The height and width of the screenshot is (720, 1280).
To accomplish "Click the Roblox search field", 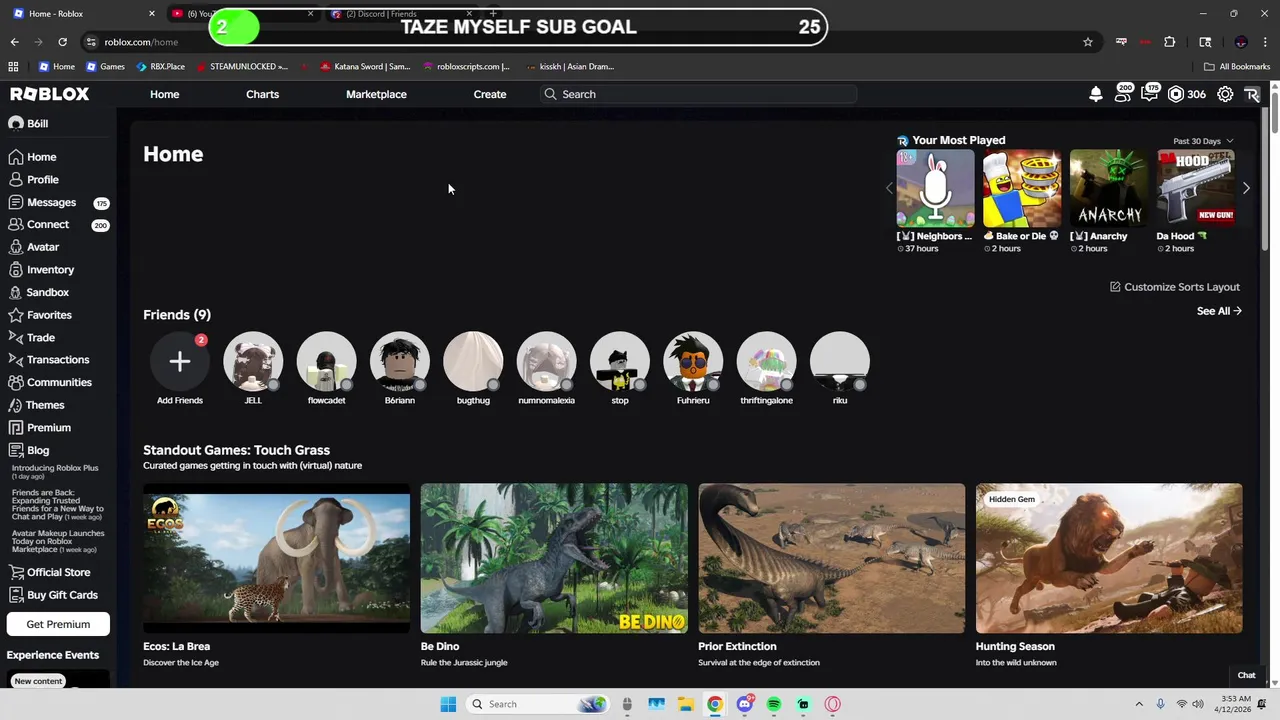I will [x=698, y=94].
